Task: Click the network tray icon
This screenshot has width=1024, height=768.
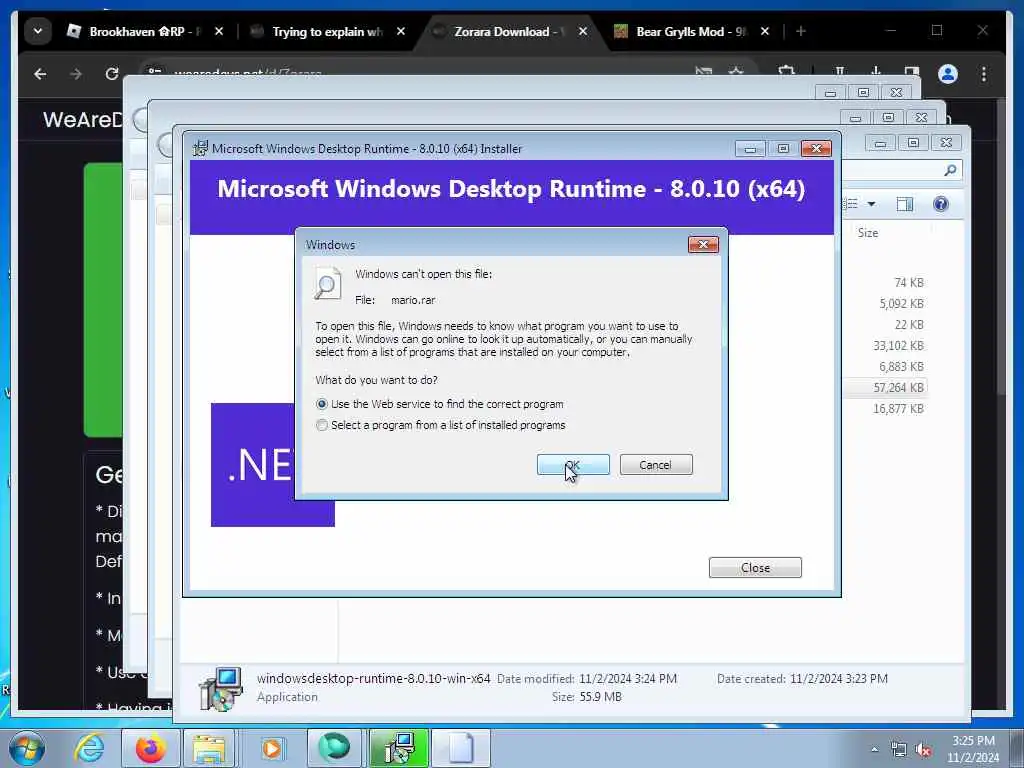Action: [899, 750]
